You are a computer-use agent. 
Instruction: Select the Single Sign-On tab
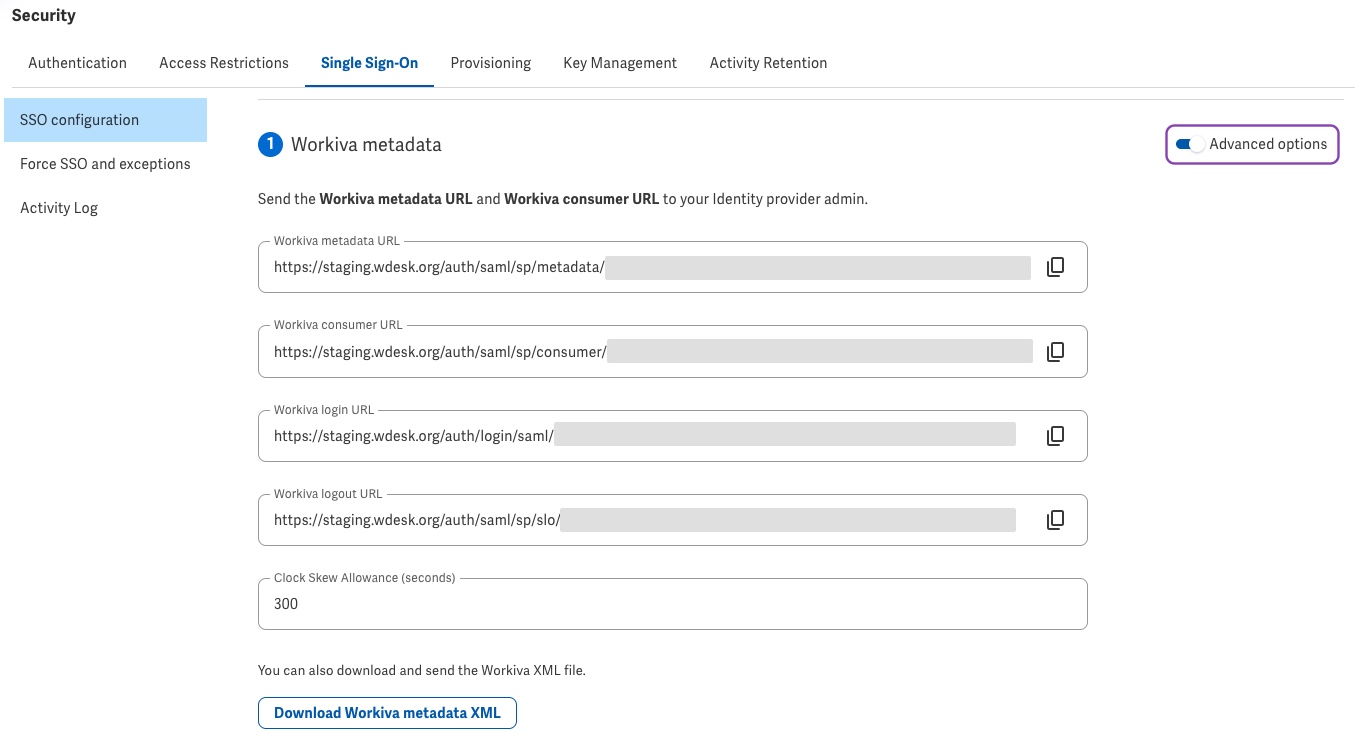tap(370, 63)
